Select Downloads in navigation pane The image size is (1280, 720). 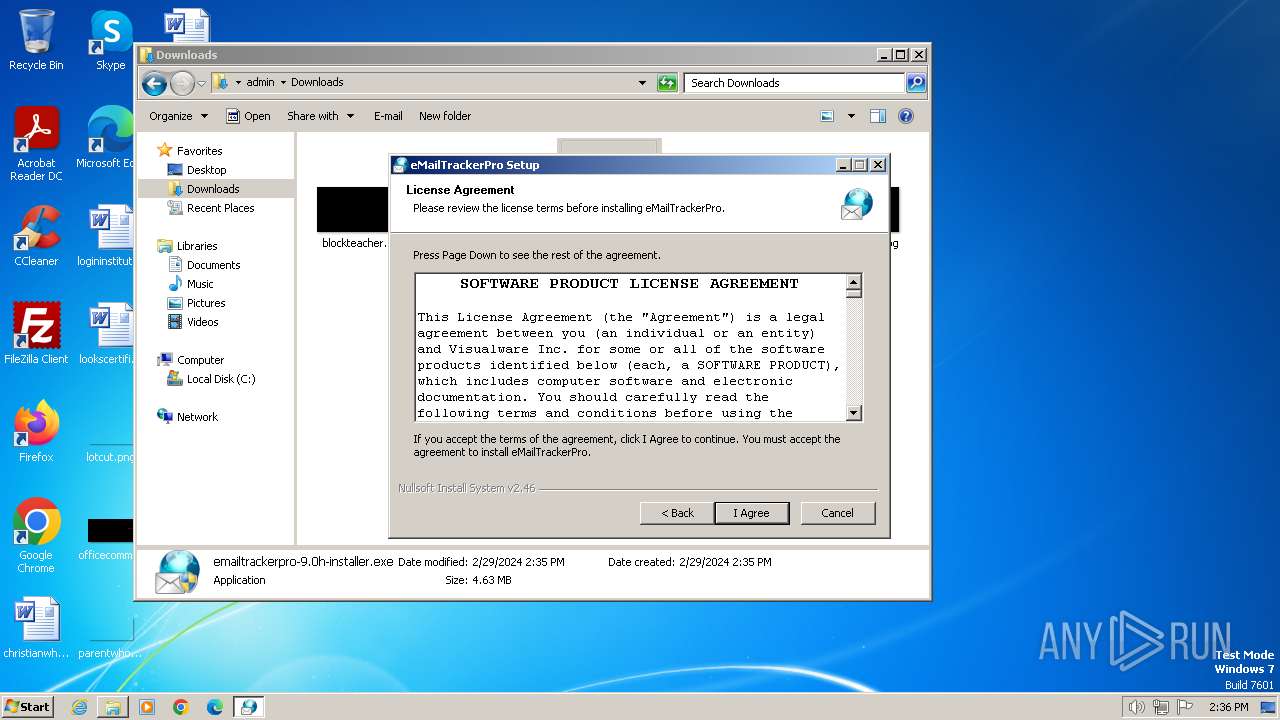(213, 189)
